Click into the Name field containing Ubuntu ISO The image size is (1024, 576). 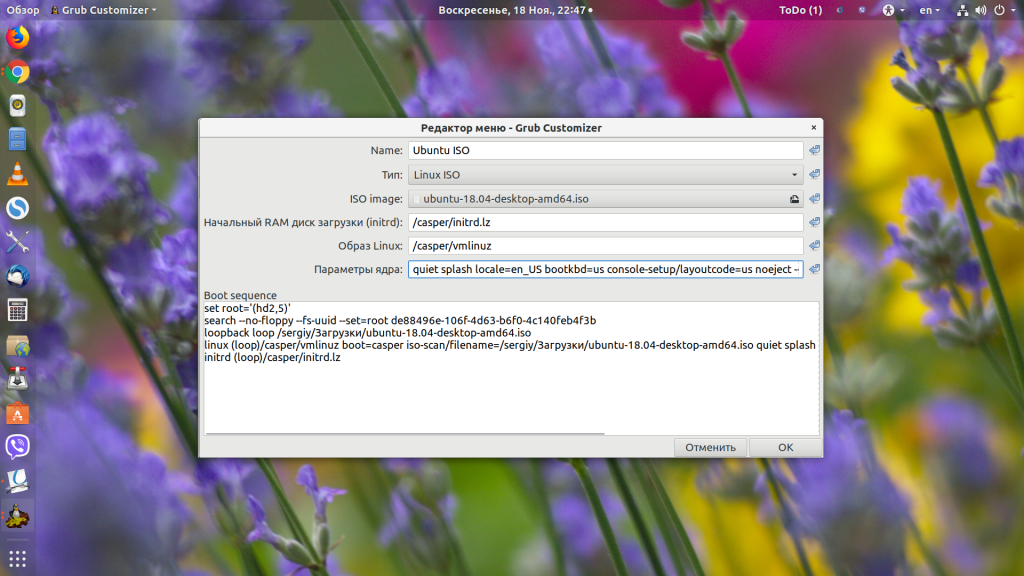pos(605,151)
